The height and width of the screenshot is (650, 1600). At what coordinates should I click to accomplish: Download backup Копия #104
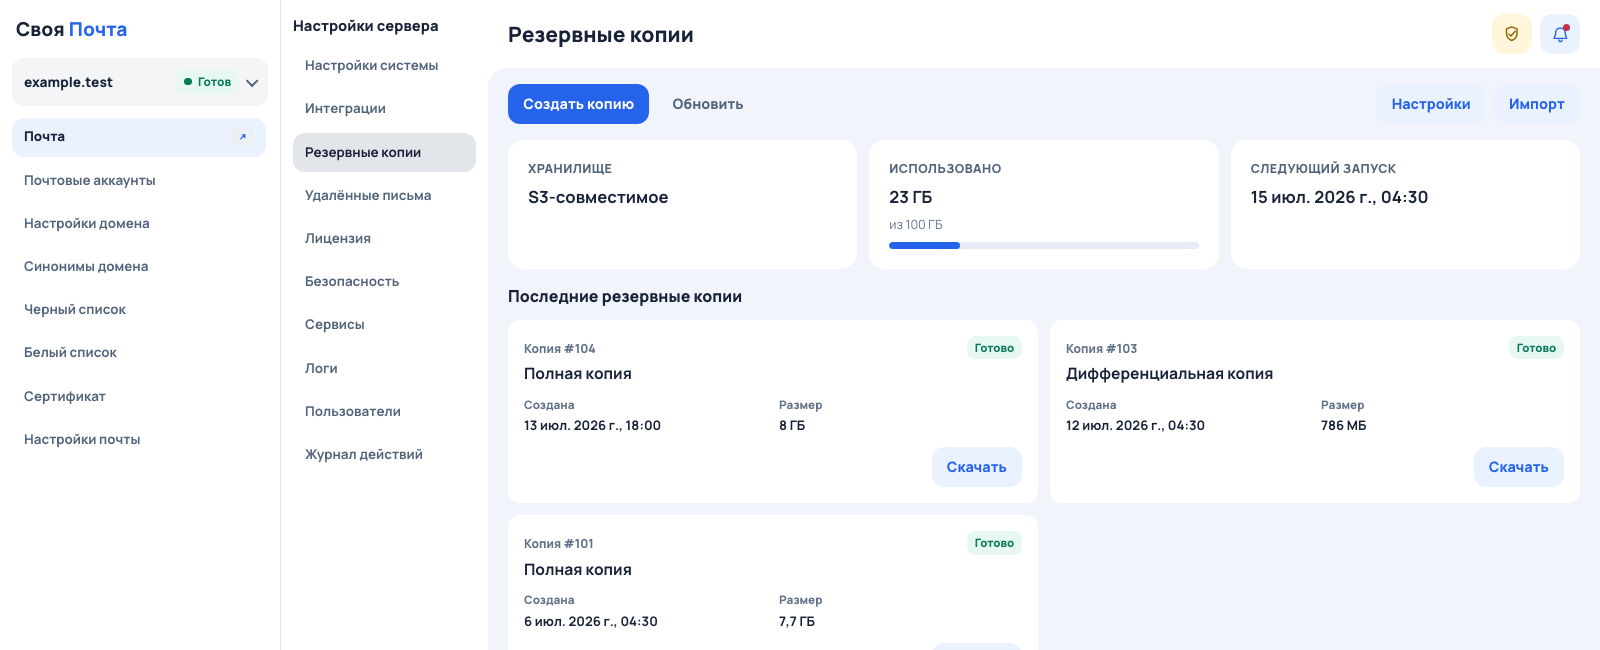point(977,467)
